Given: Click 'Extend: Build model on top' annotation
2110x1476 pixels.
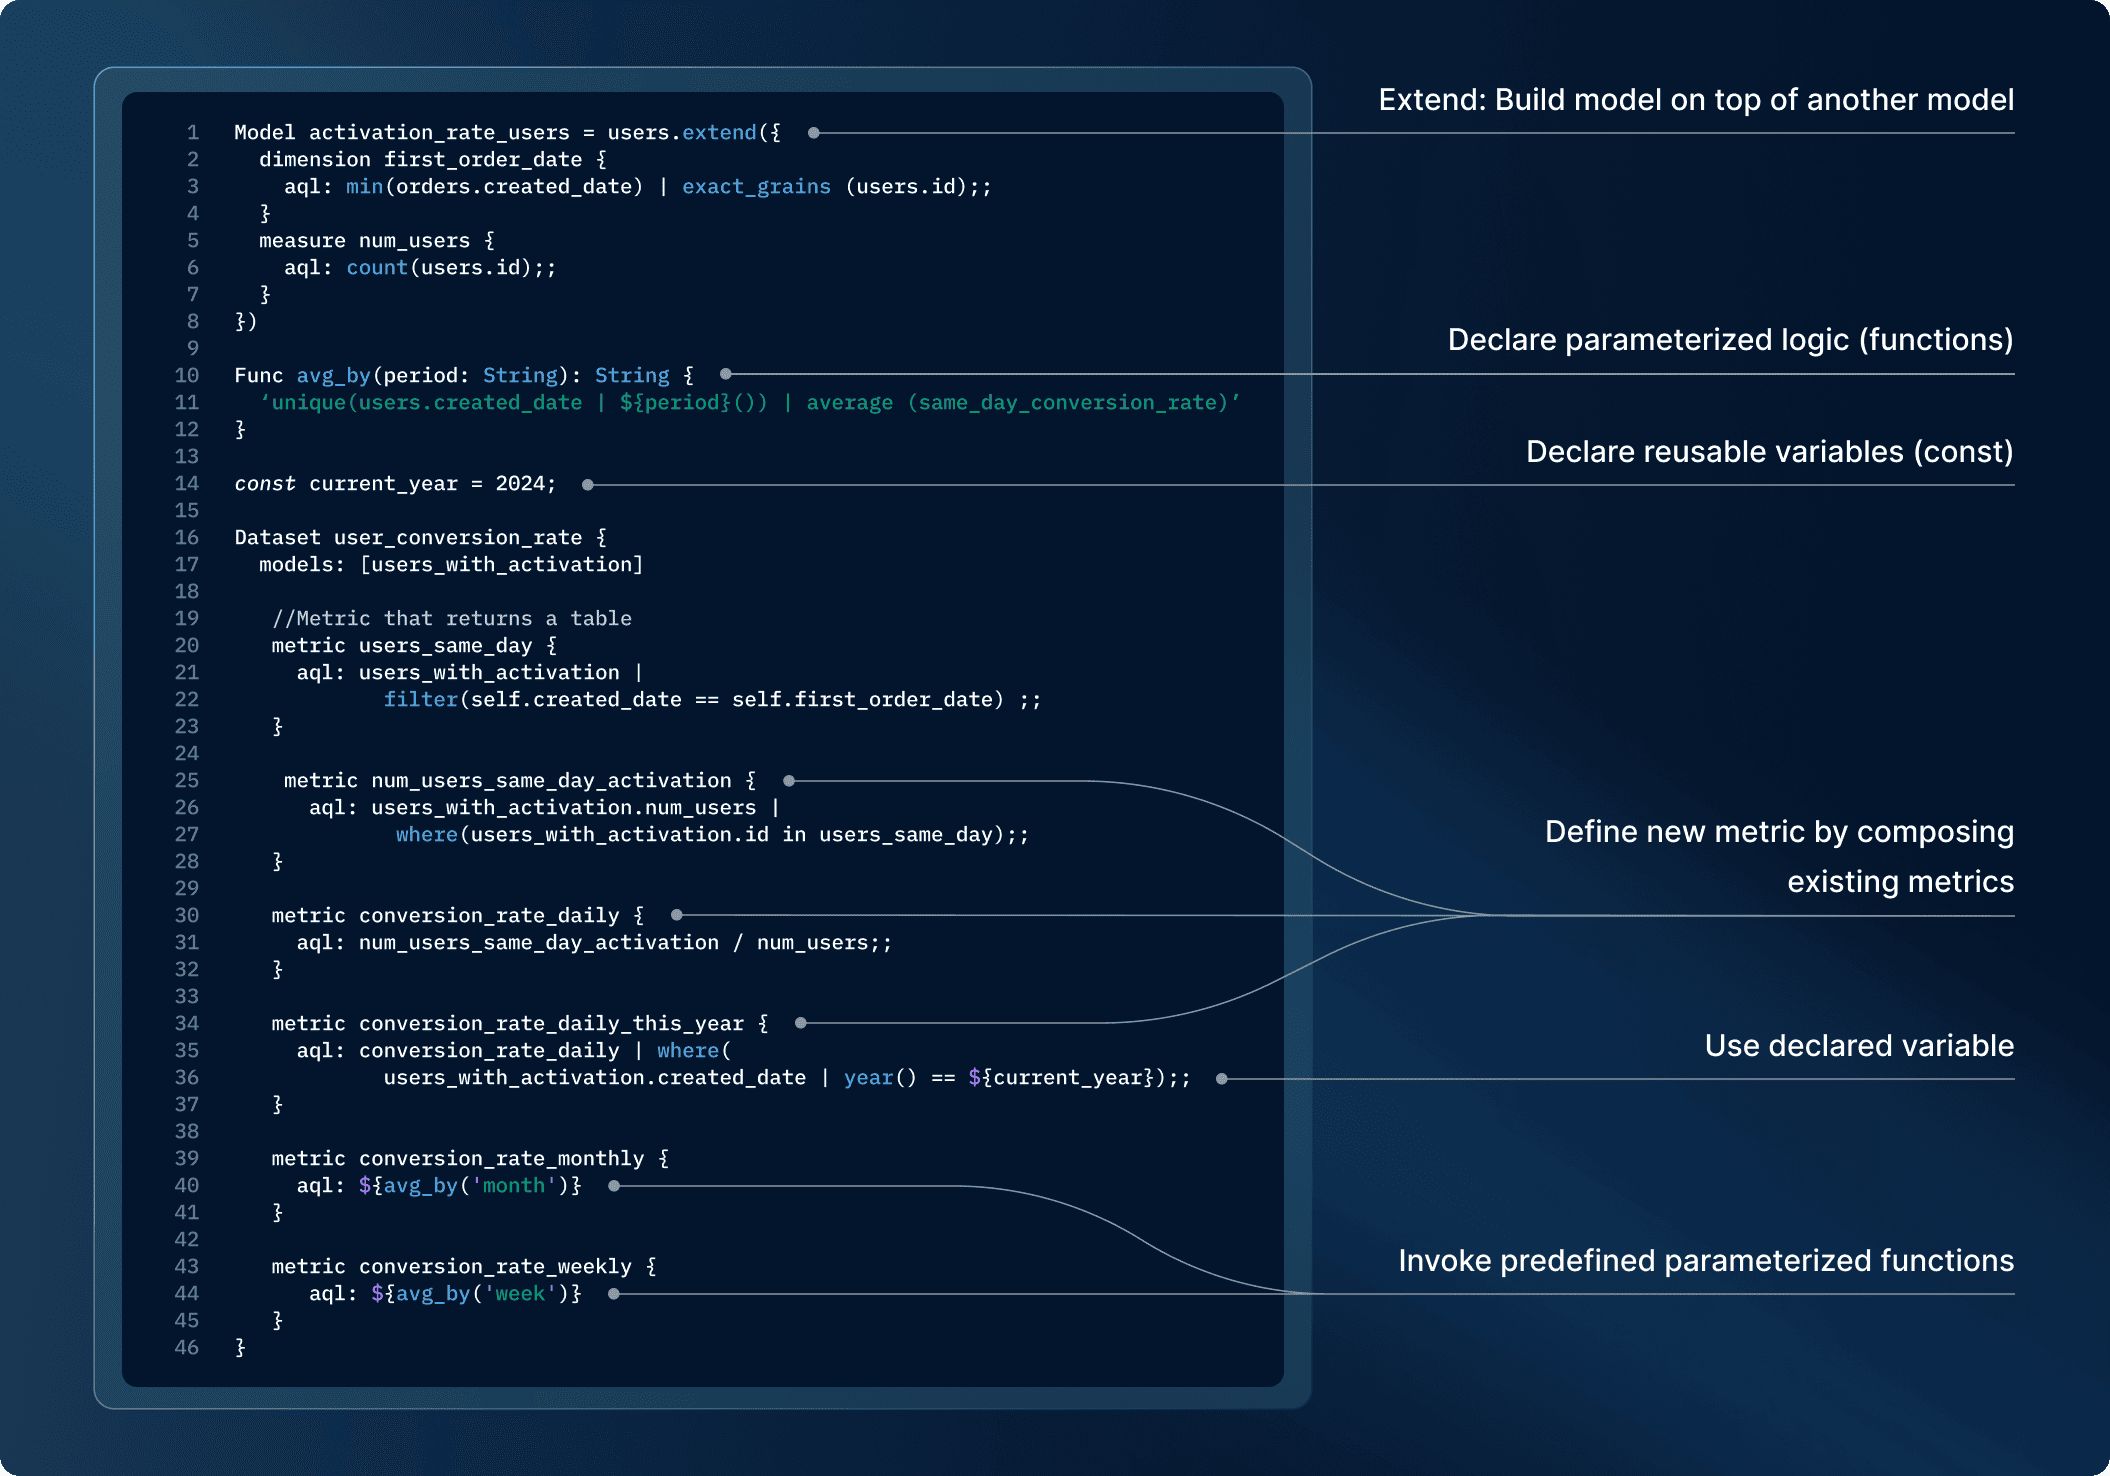Looking at the screenshot, I should tap(1695, 100).
